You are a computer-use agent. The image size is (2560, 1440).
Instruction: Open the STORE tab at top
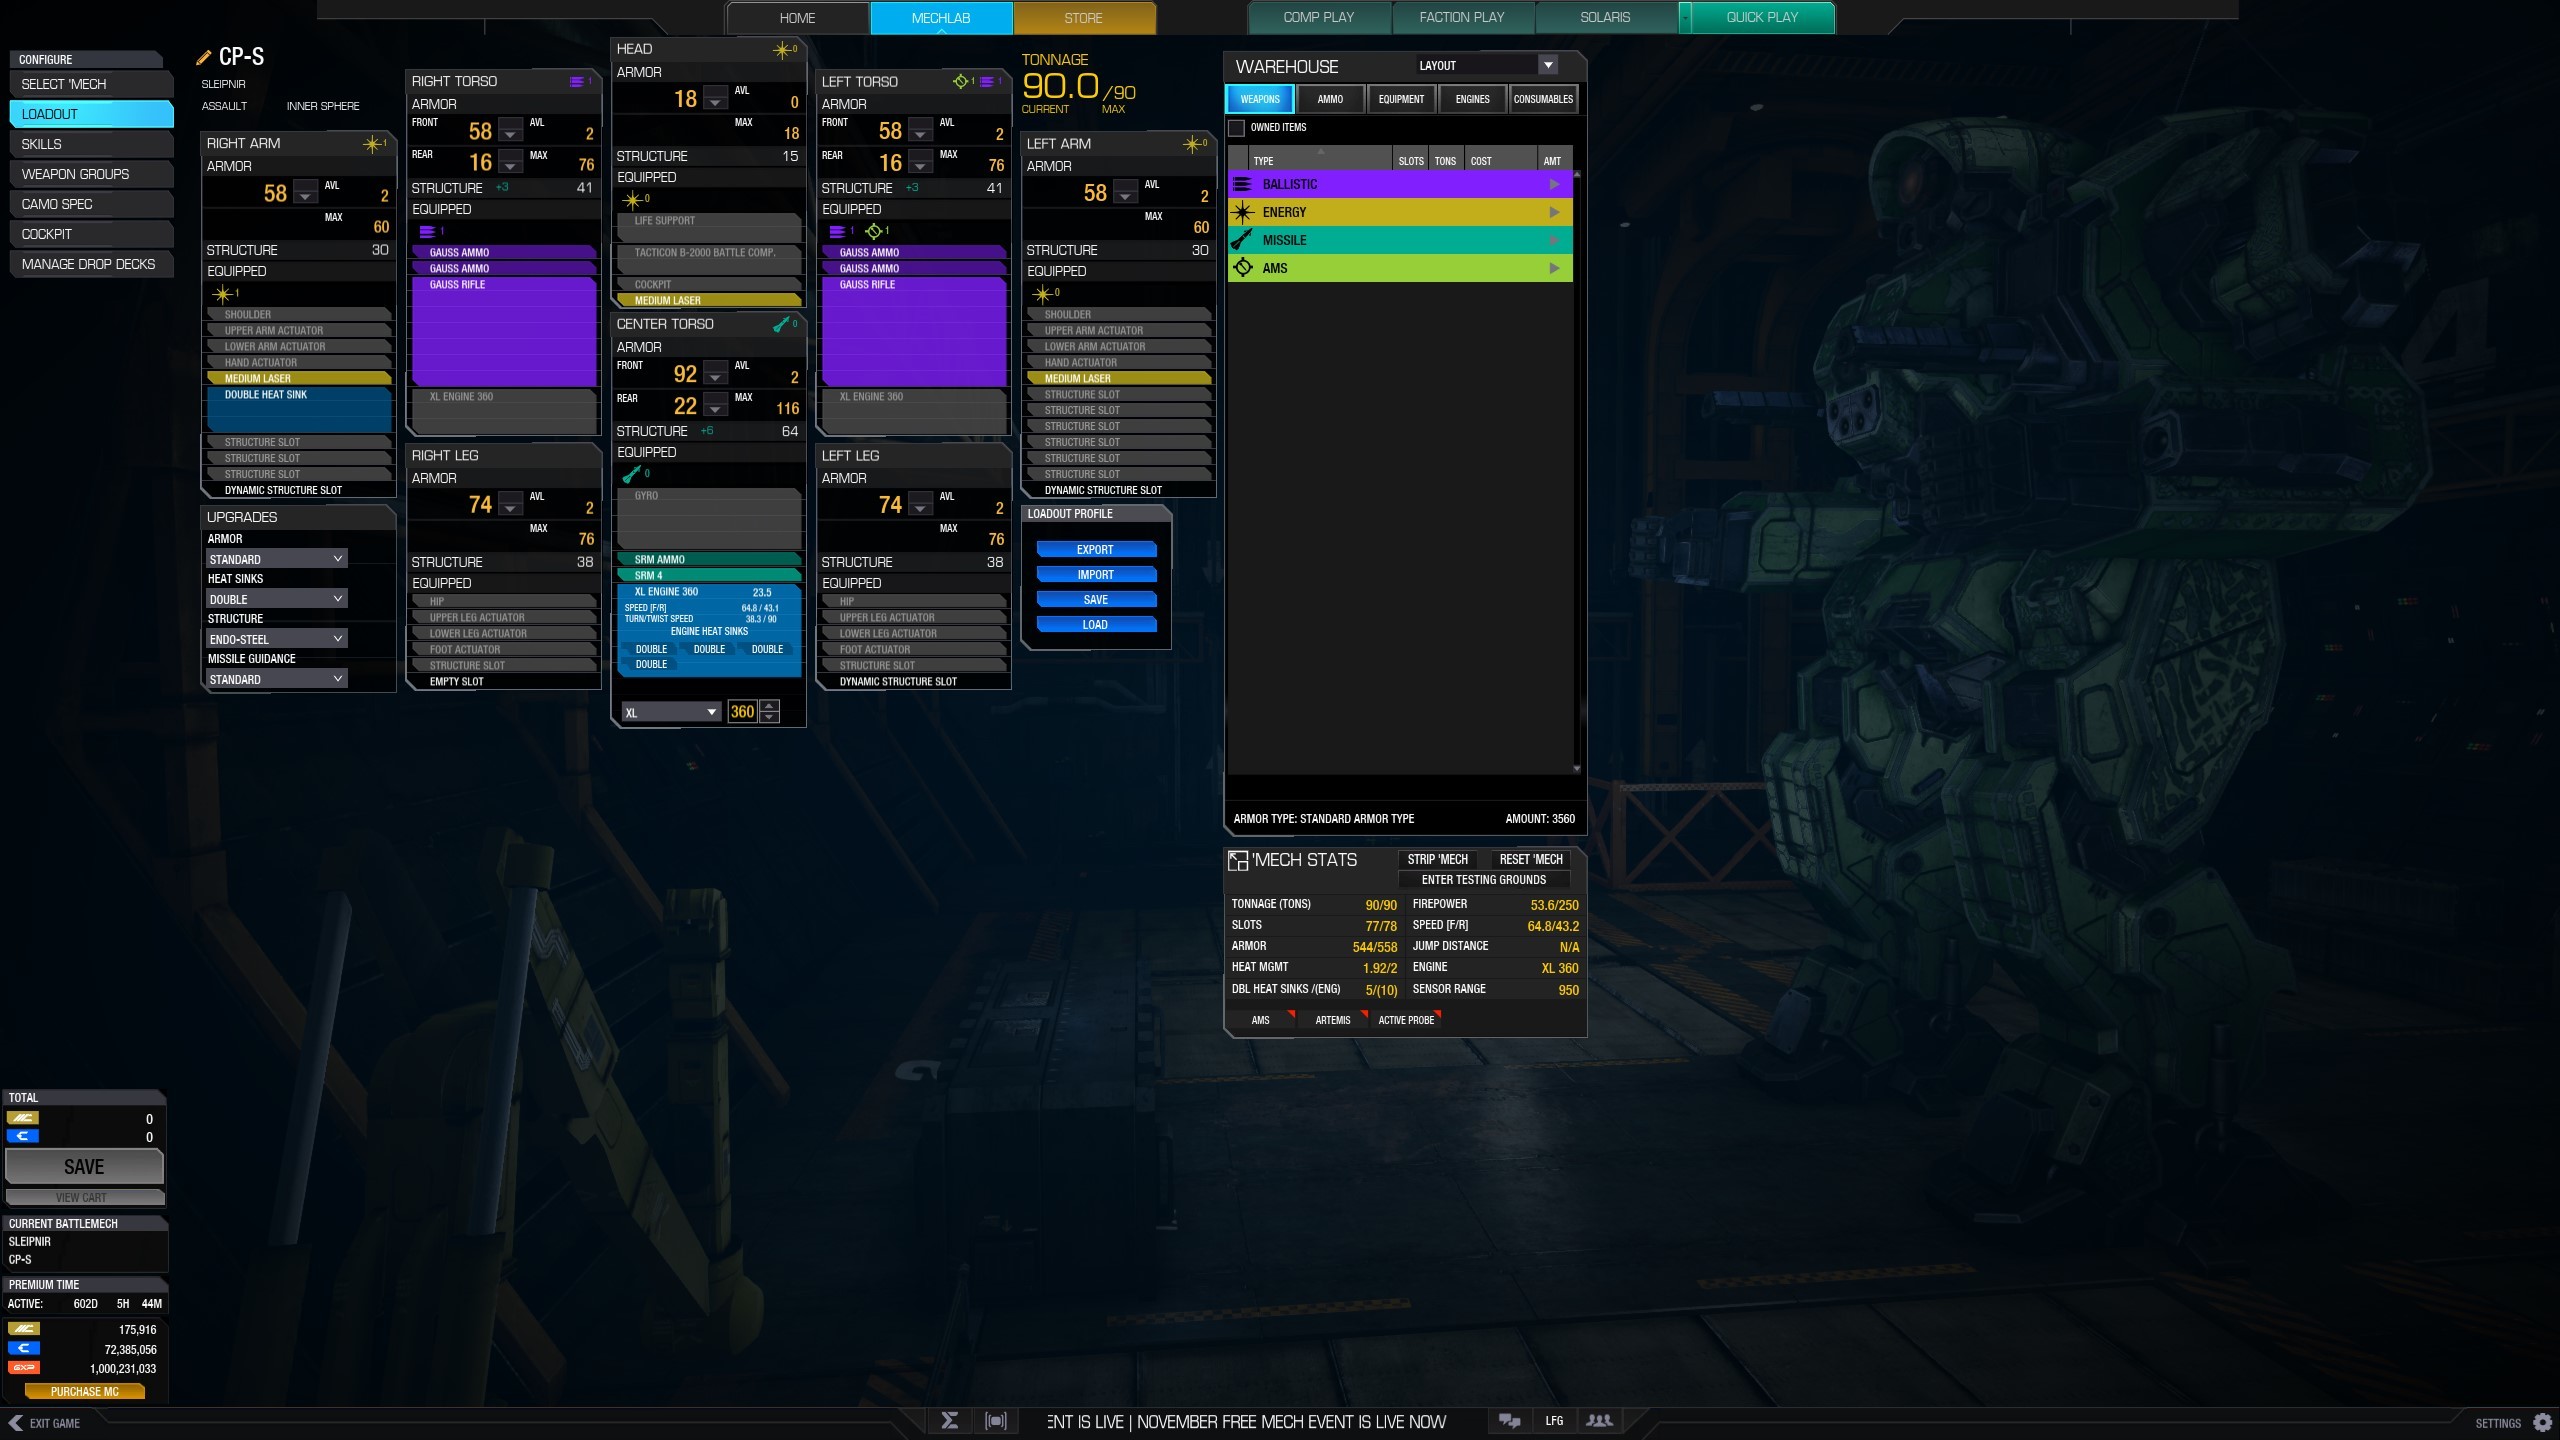pos(1083,17)
